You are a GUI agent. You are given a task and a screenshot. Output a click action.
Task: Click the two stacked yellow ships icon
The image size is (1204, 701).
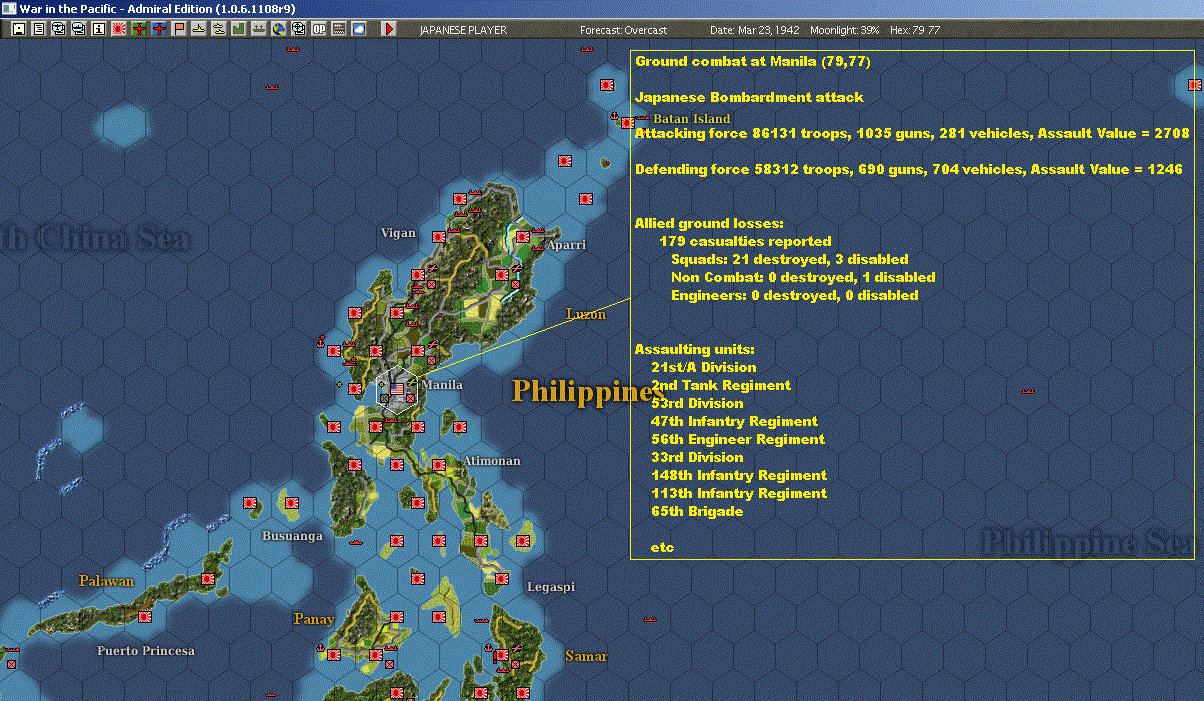219,29
